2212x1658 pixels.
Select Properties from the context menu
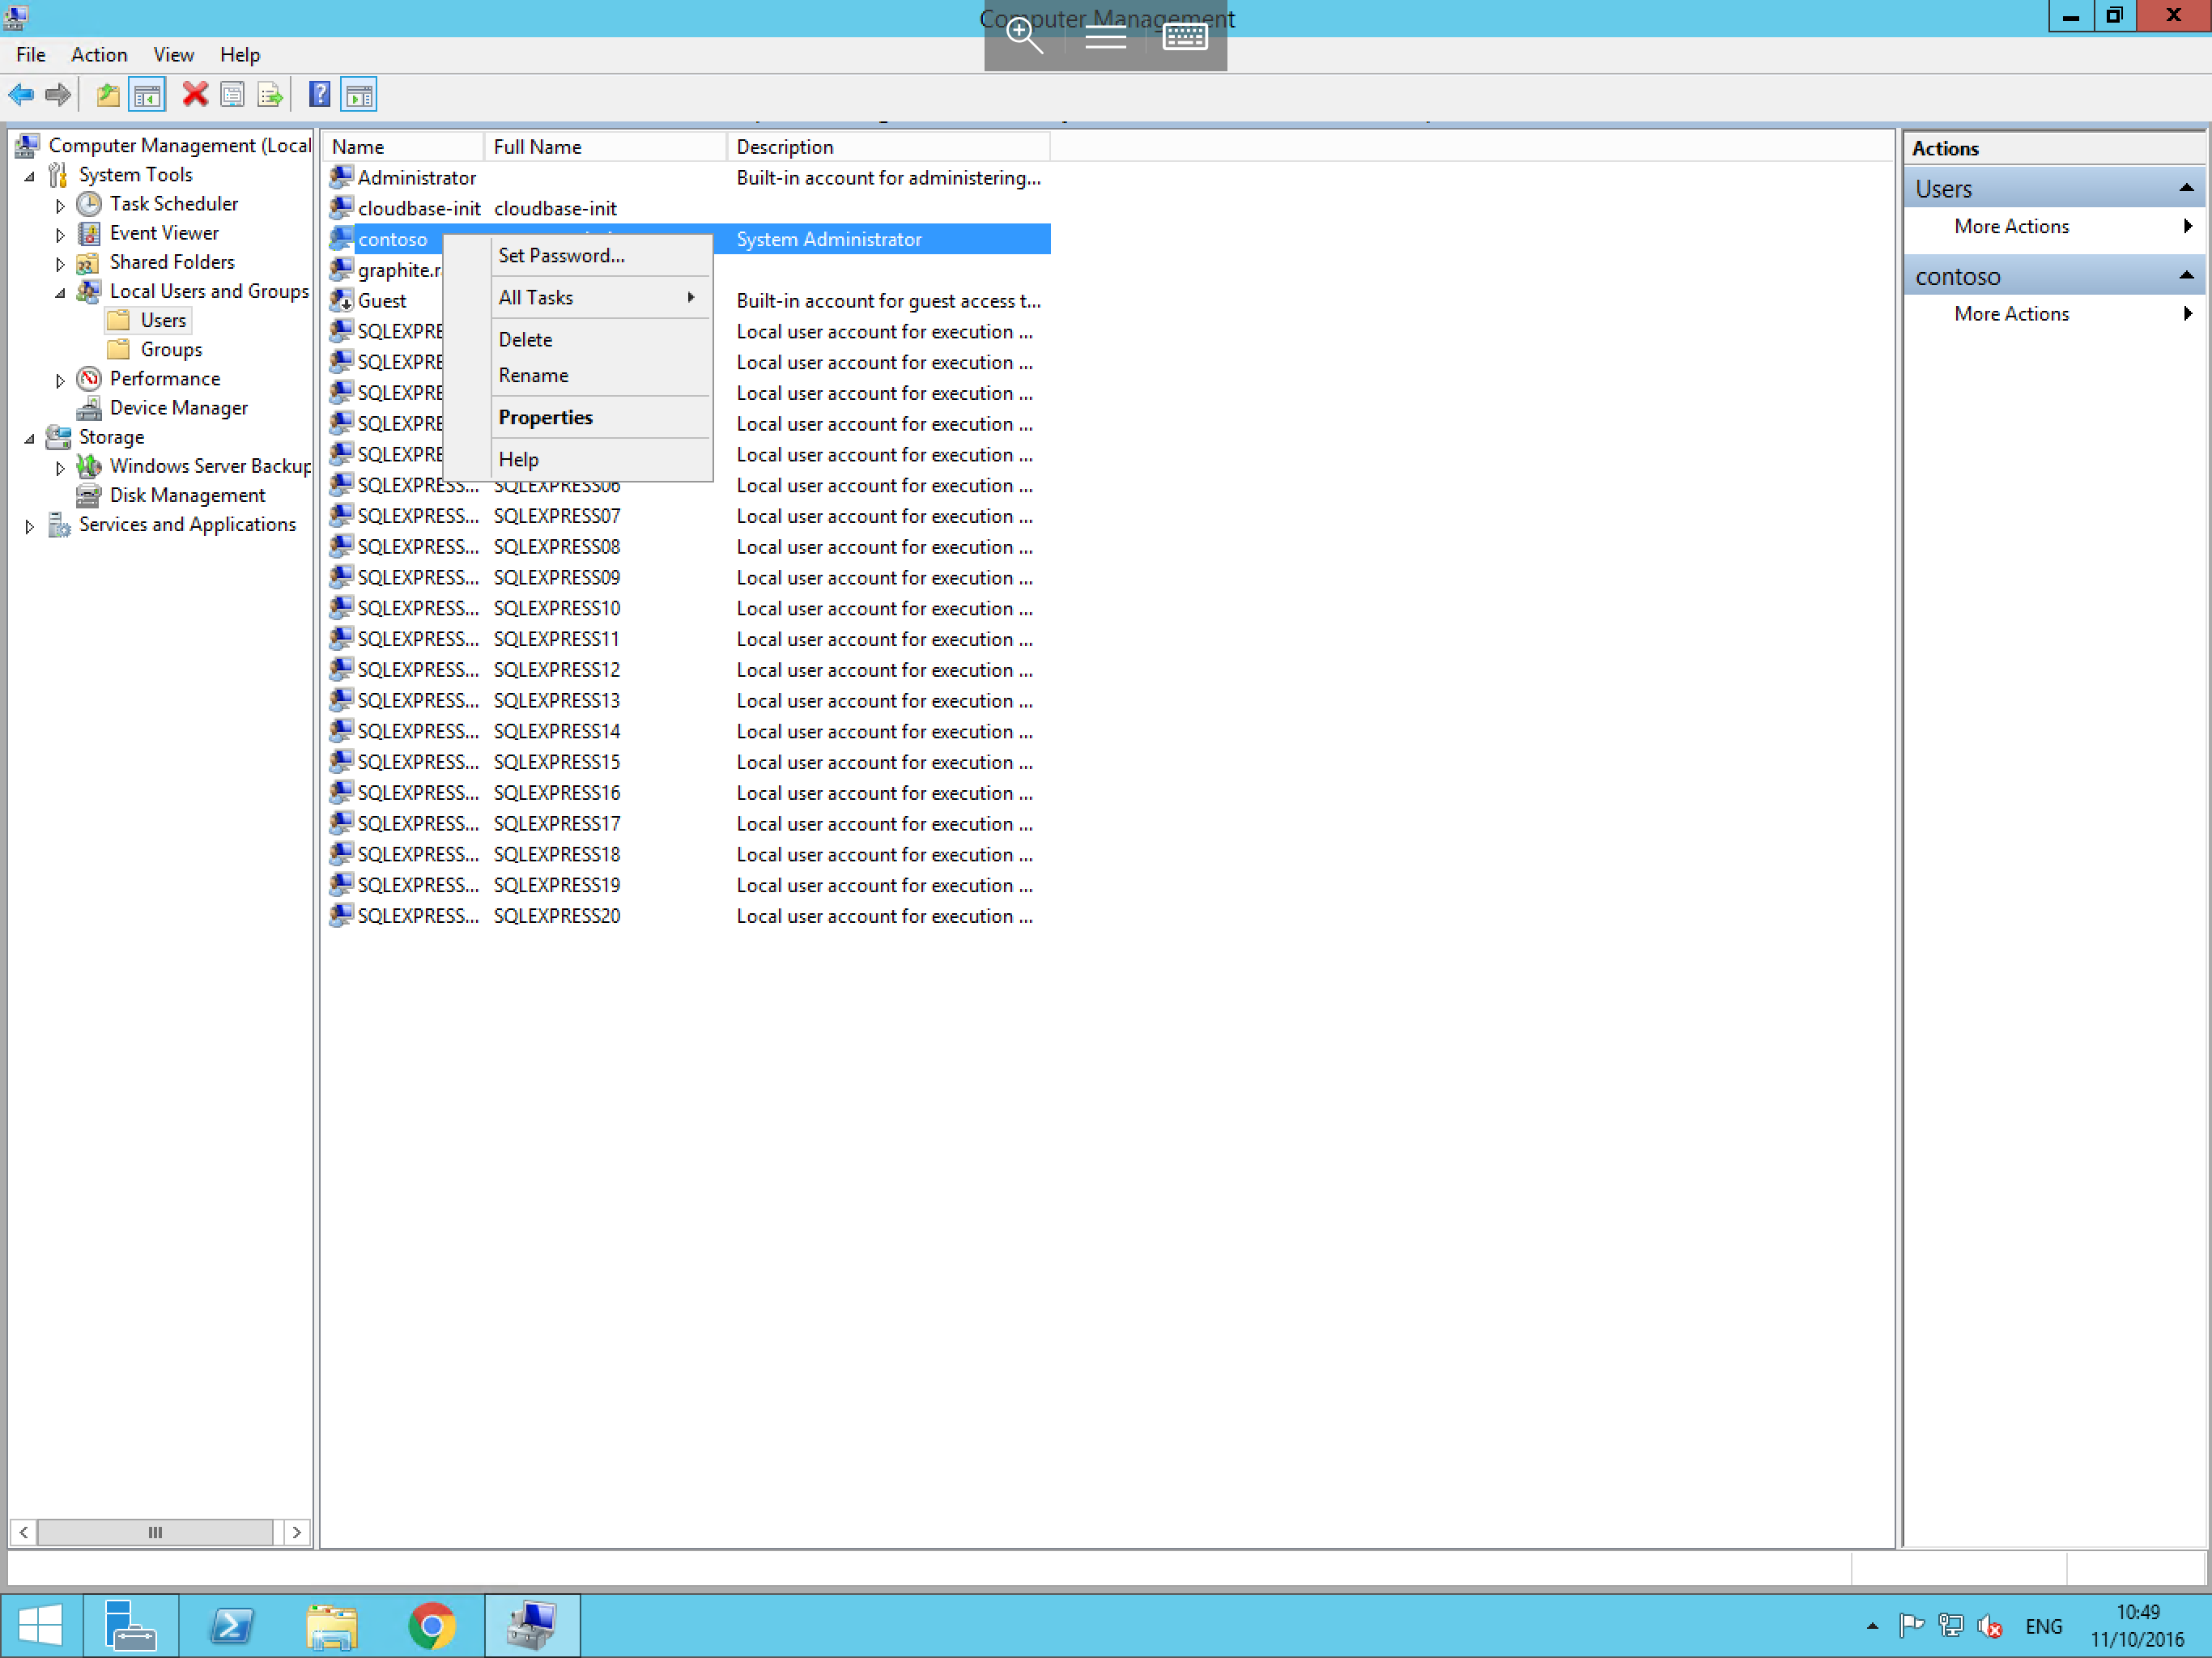[x=545, y=416]
